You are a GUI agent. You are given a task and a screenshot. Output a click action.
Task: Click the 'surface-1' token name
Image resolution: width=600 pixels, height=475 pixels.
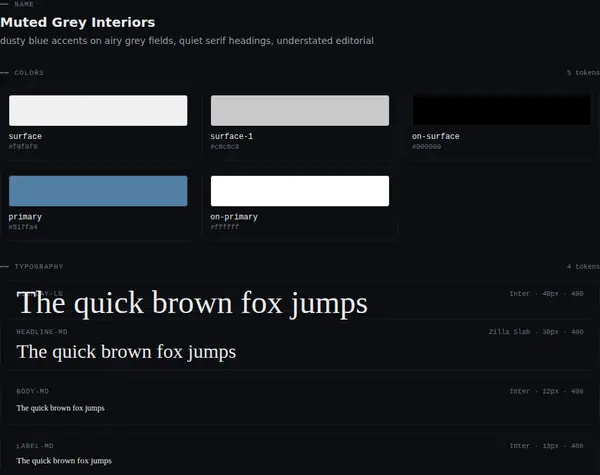(x=232, y=136)
